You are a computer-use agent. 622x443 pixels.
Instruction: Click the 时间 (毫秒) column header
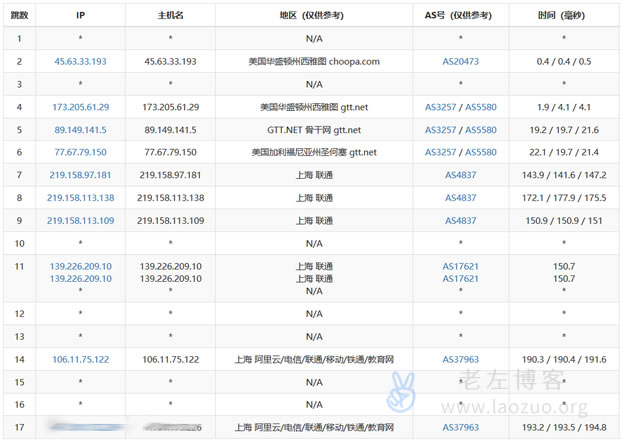click(x=563, y=16)
